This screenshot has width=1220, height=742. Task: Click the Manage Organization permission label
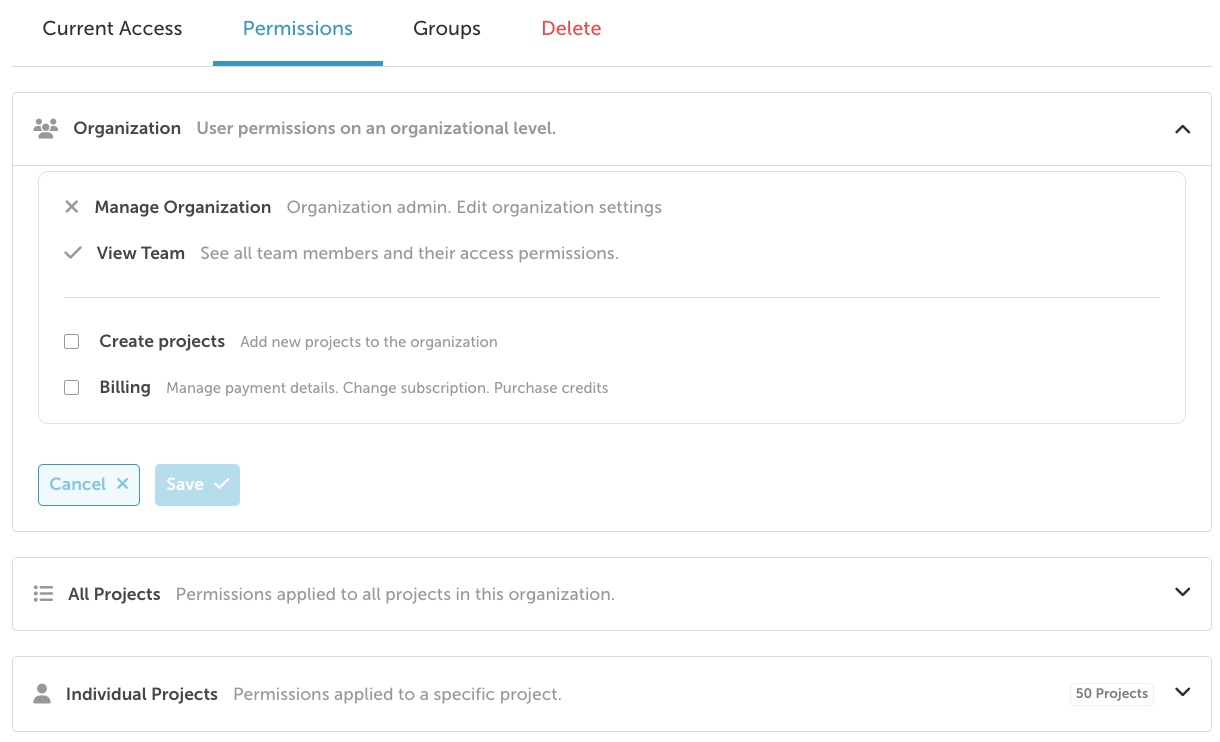coord(183,207)
